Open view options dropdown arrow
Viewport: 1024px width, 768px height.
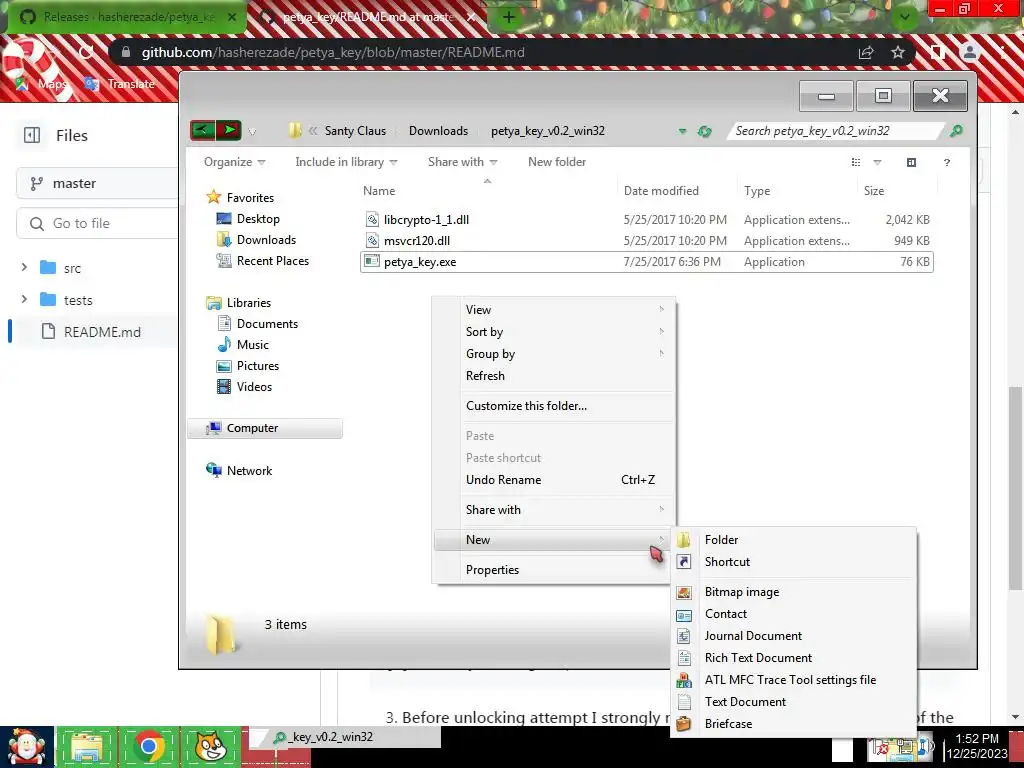tap(877, 162)
